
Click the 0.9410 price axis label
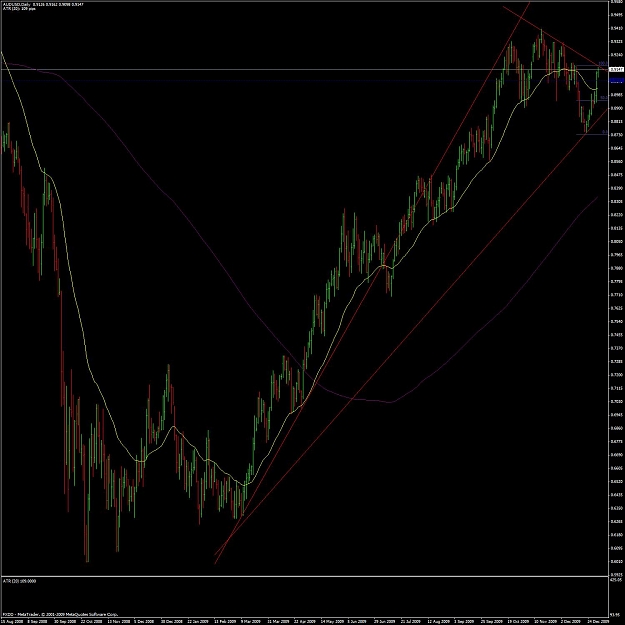(617, 28)
